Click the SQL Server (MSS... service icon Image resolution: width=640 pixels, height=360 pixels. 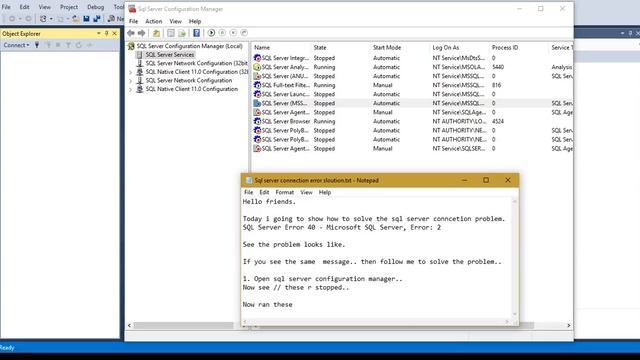point(257,103)
